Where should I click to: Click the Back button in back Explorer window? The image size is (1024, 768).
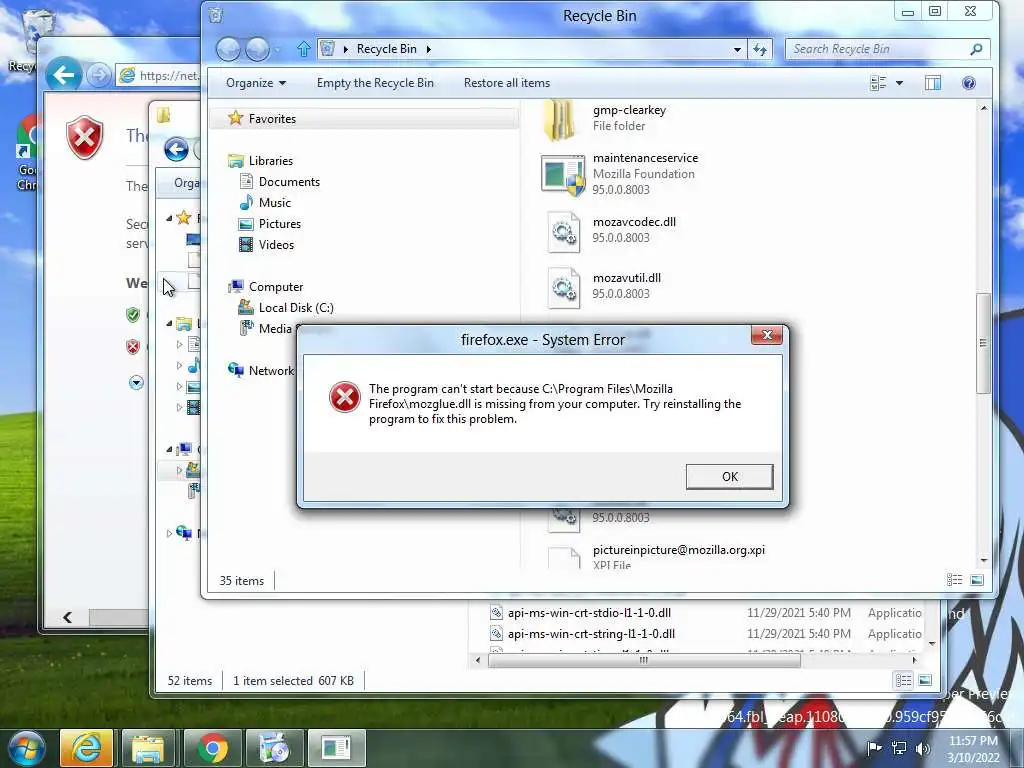[176, 150]
